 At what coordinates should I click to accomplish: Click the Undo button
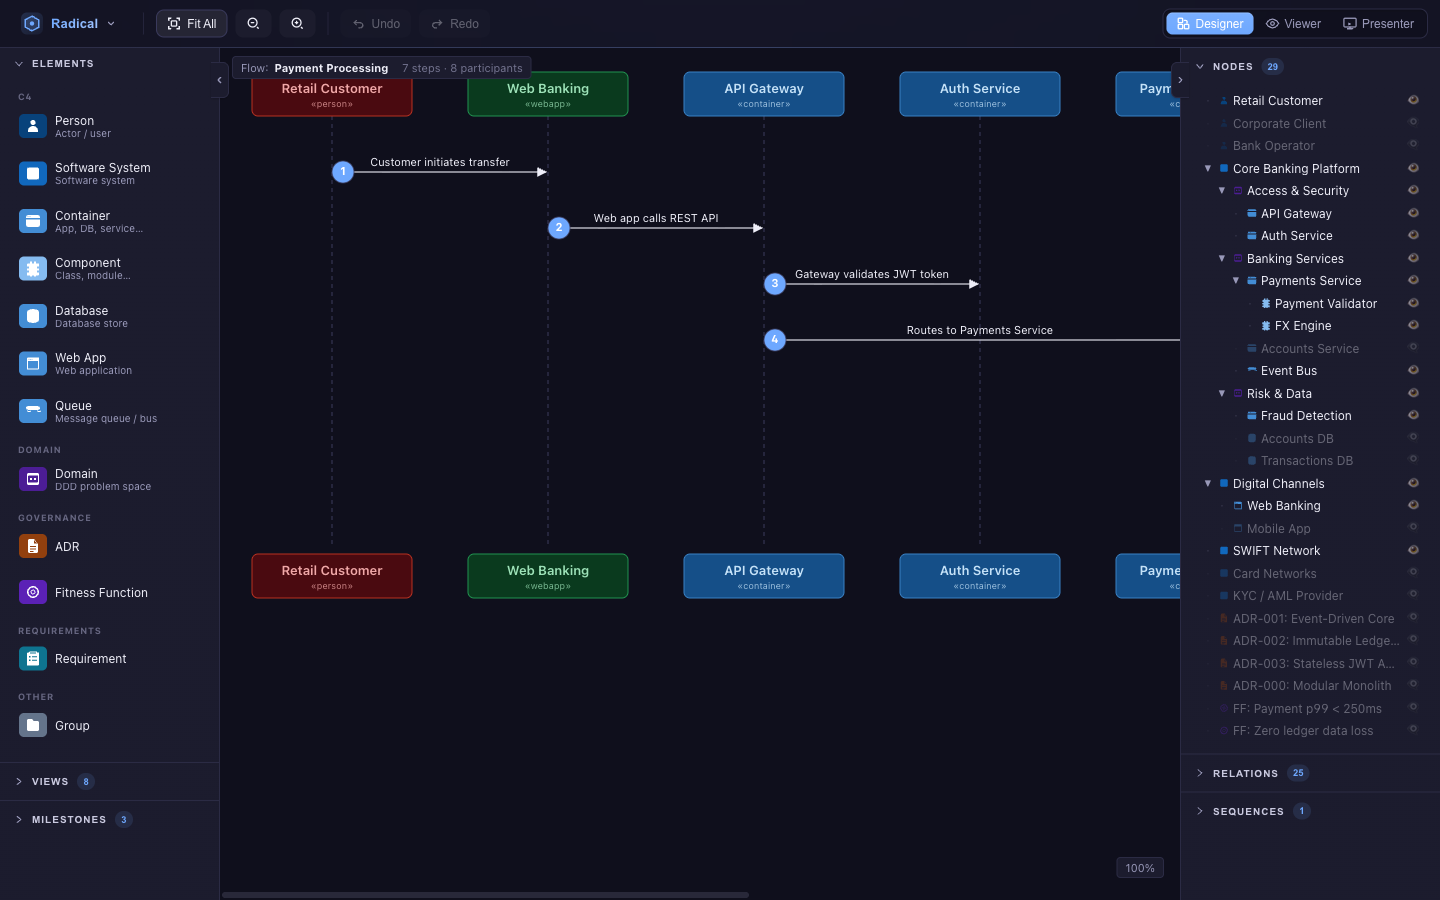(x=377, y=24)
